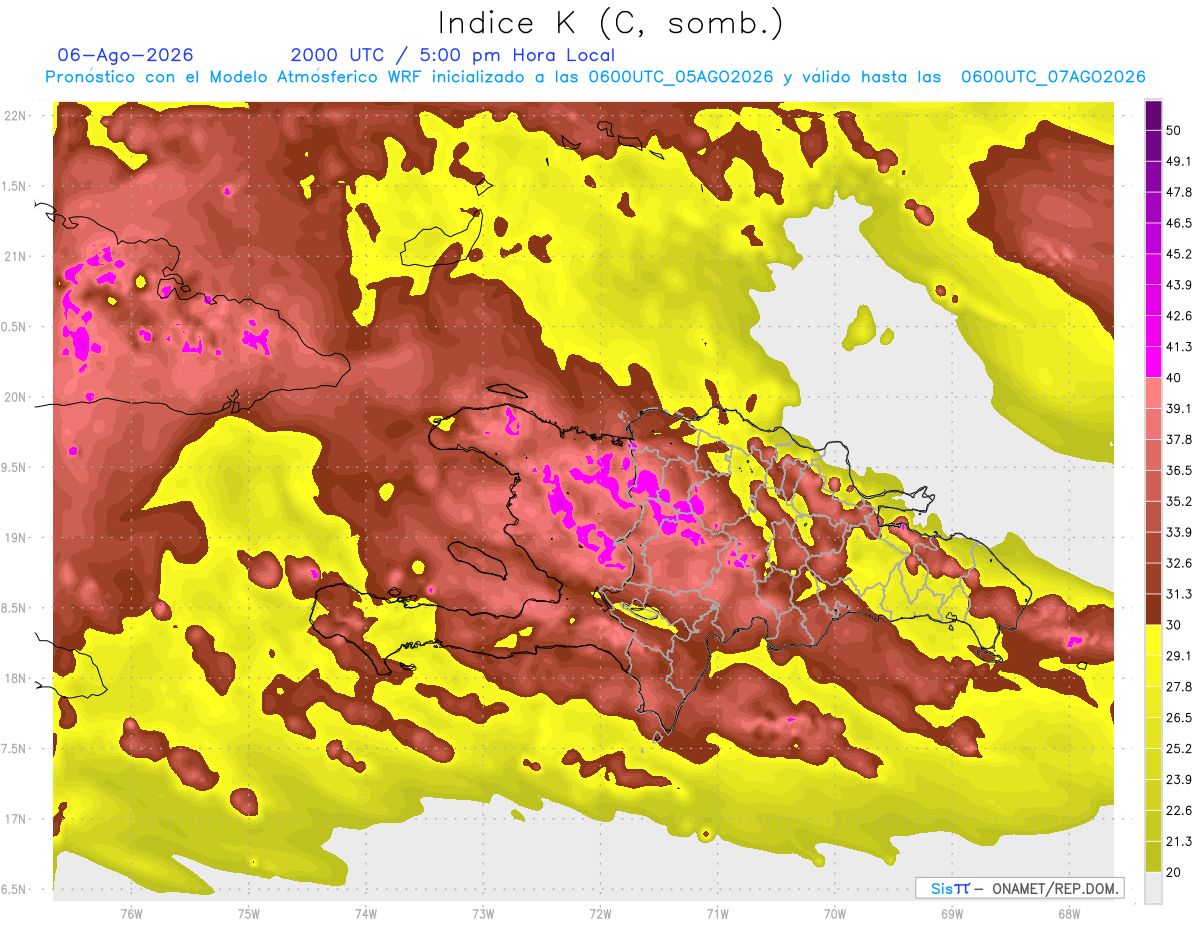This screenshot has width=1200, height=927.
Task: Click the longitude label '68W'
Action: click(x=1069, y=913)
